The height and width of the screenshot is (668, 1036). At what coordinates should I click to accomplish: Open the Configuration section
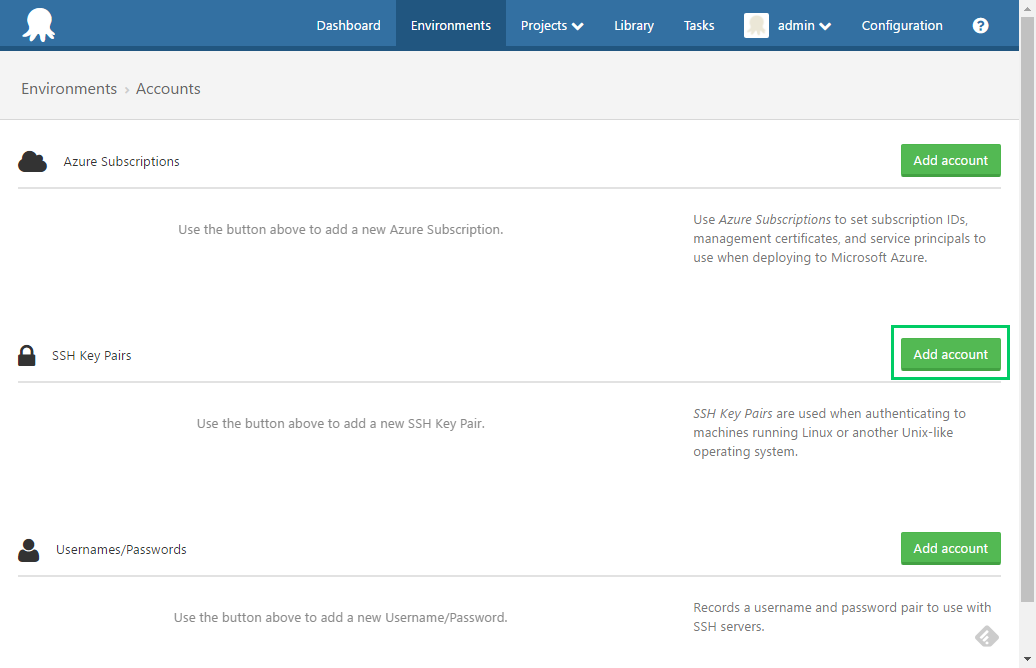pos(902,26)
